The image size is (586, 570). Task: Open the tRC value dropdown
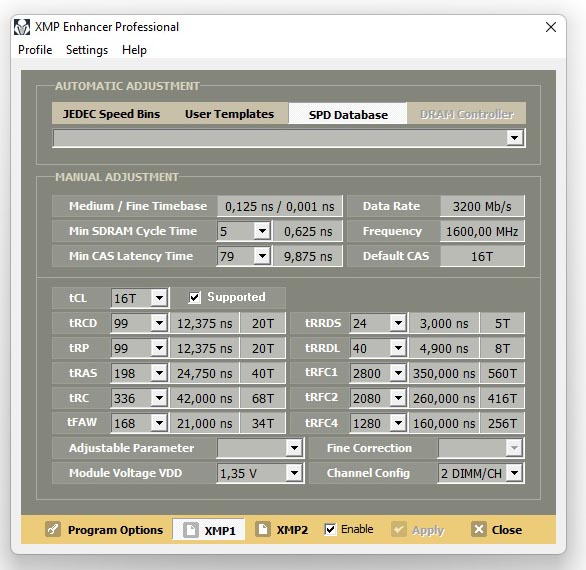coord(159,398)
